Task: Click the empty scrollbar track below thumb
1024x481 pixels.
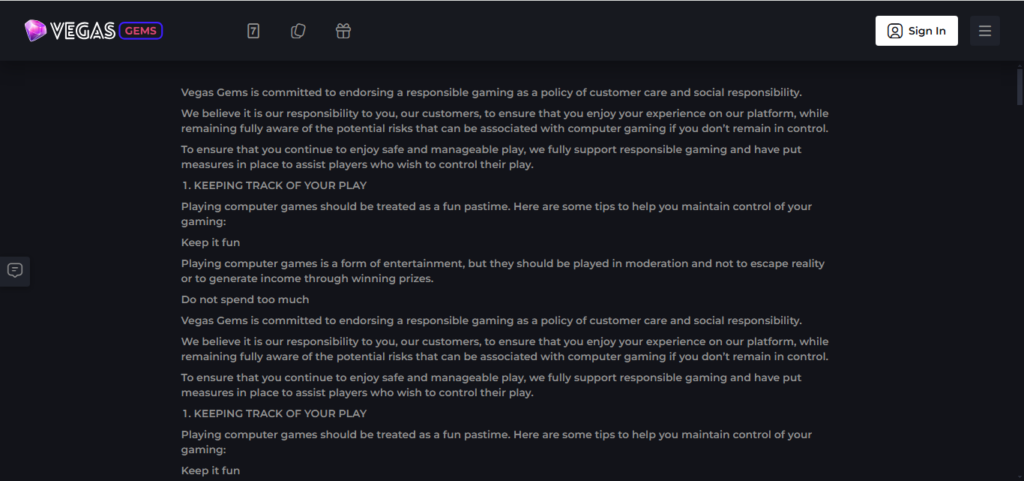Action: 1019,294
